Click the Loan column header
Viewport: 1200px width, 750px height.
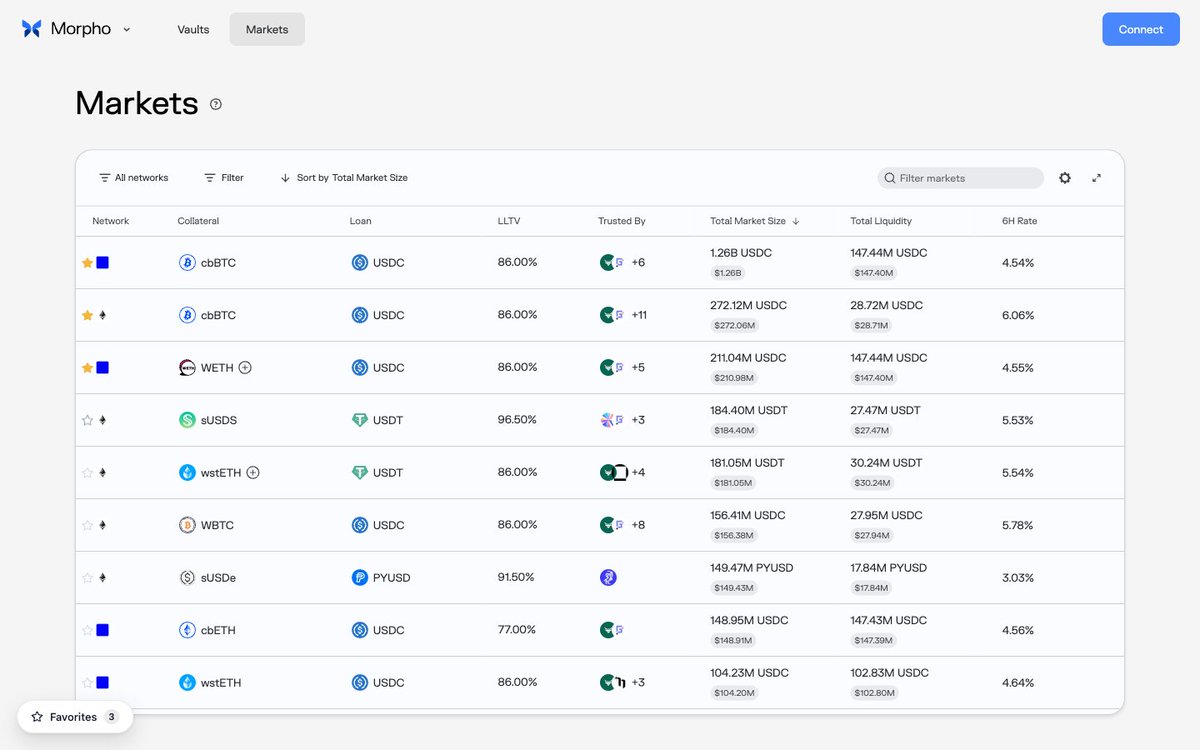tap(360, 221)
